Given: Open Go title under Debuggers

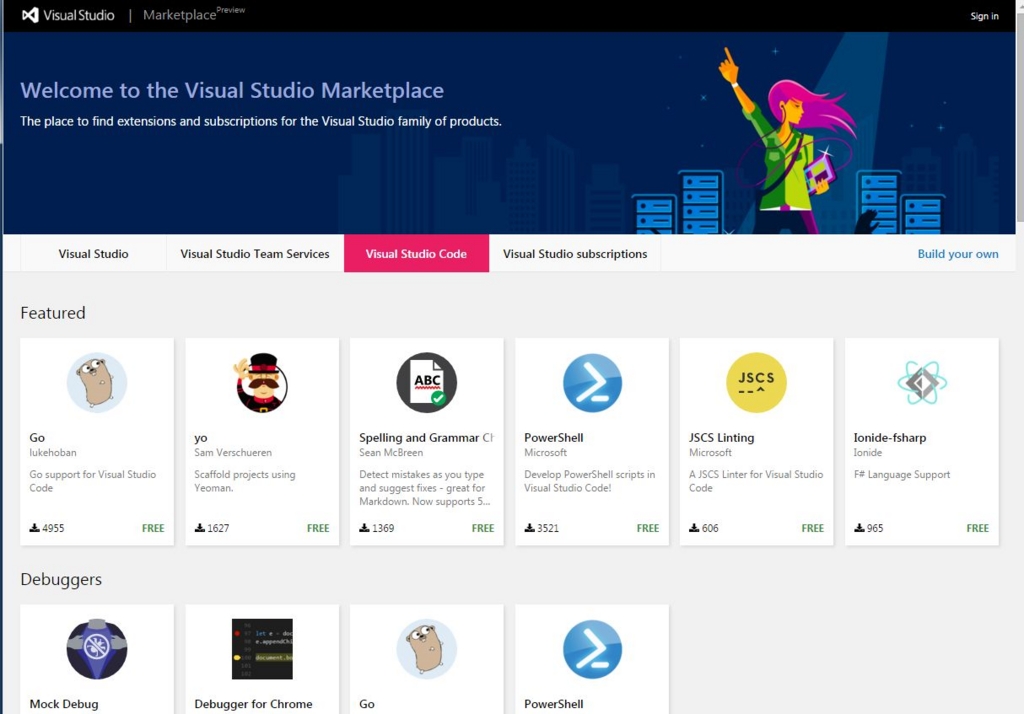Looking at the screenshot, I should (x=367, y=704).
